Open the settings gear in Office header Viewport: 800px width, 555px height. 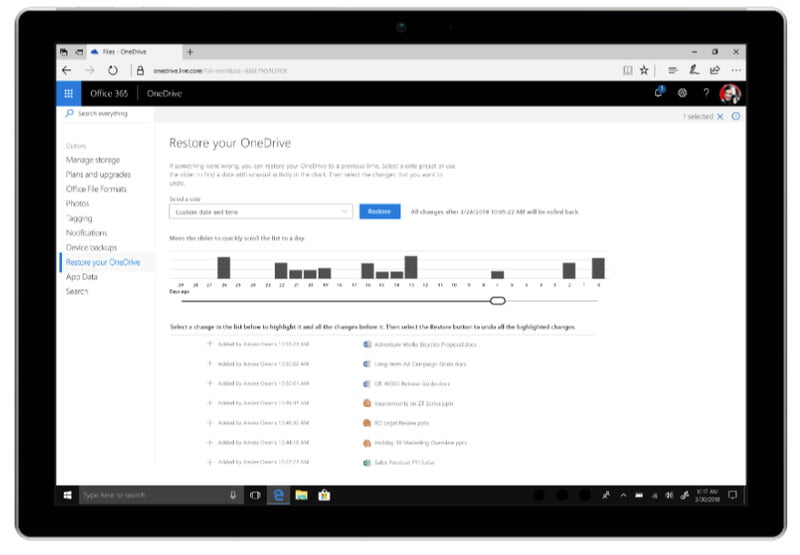click(x=682, y=93)
